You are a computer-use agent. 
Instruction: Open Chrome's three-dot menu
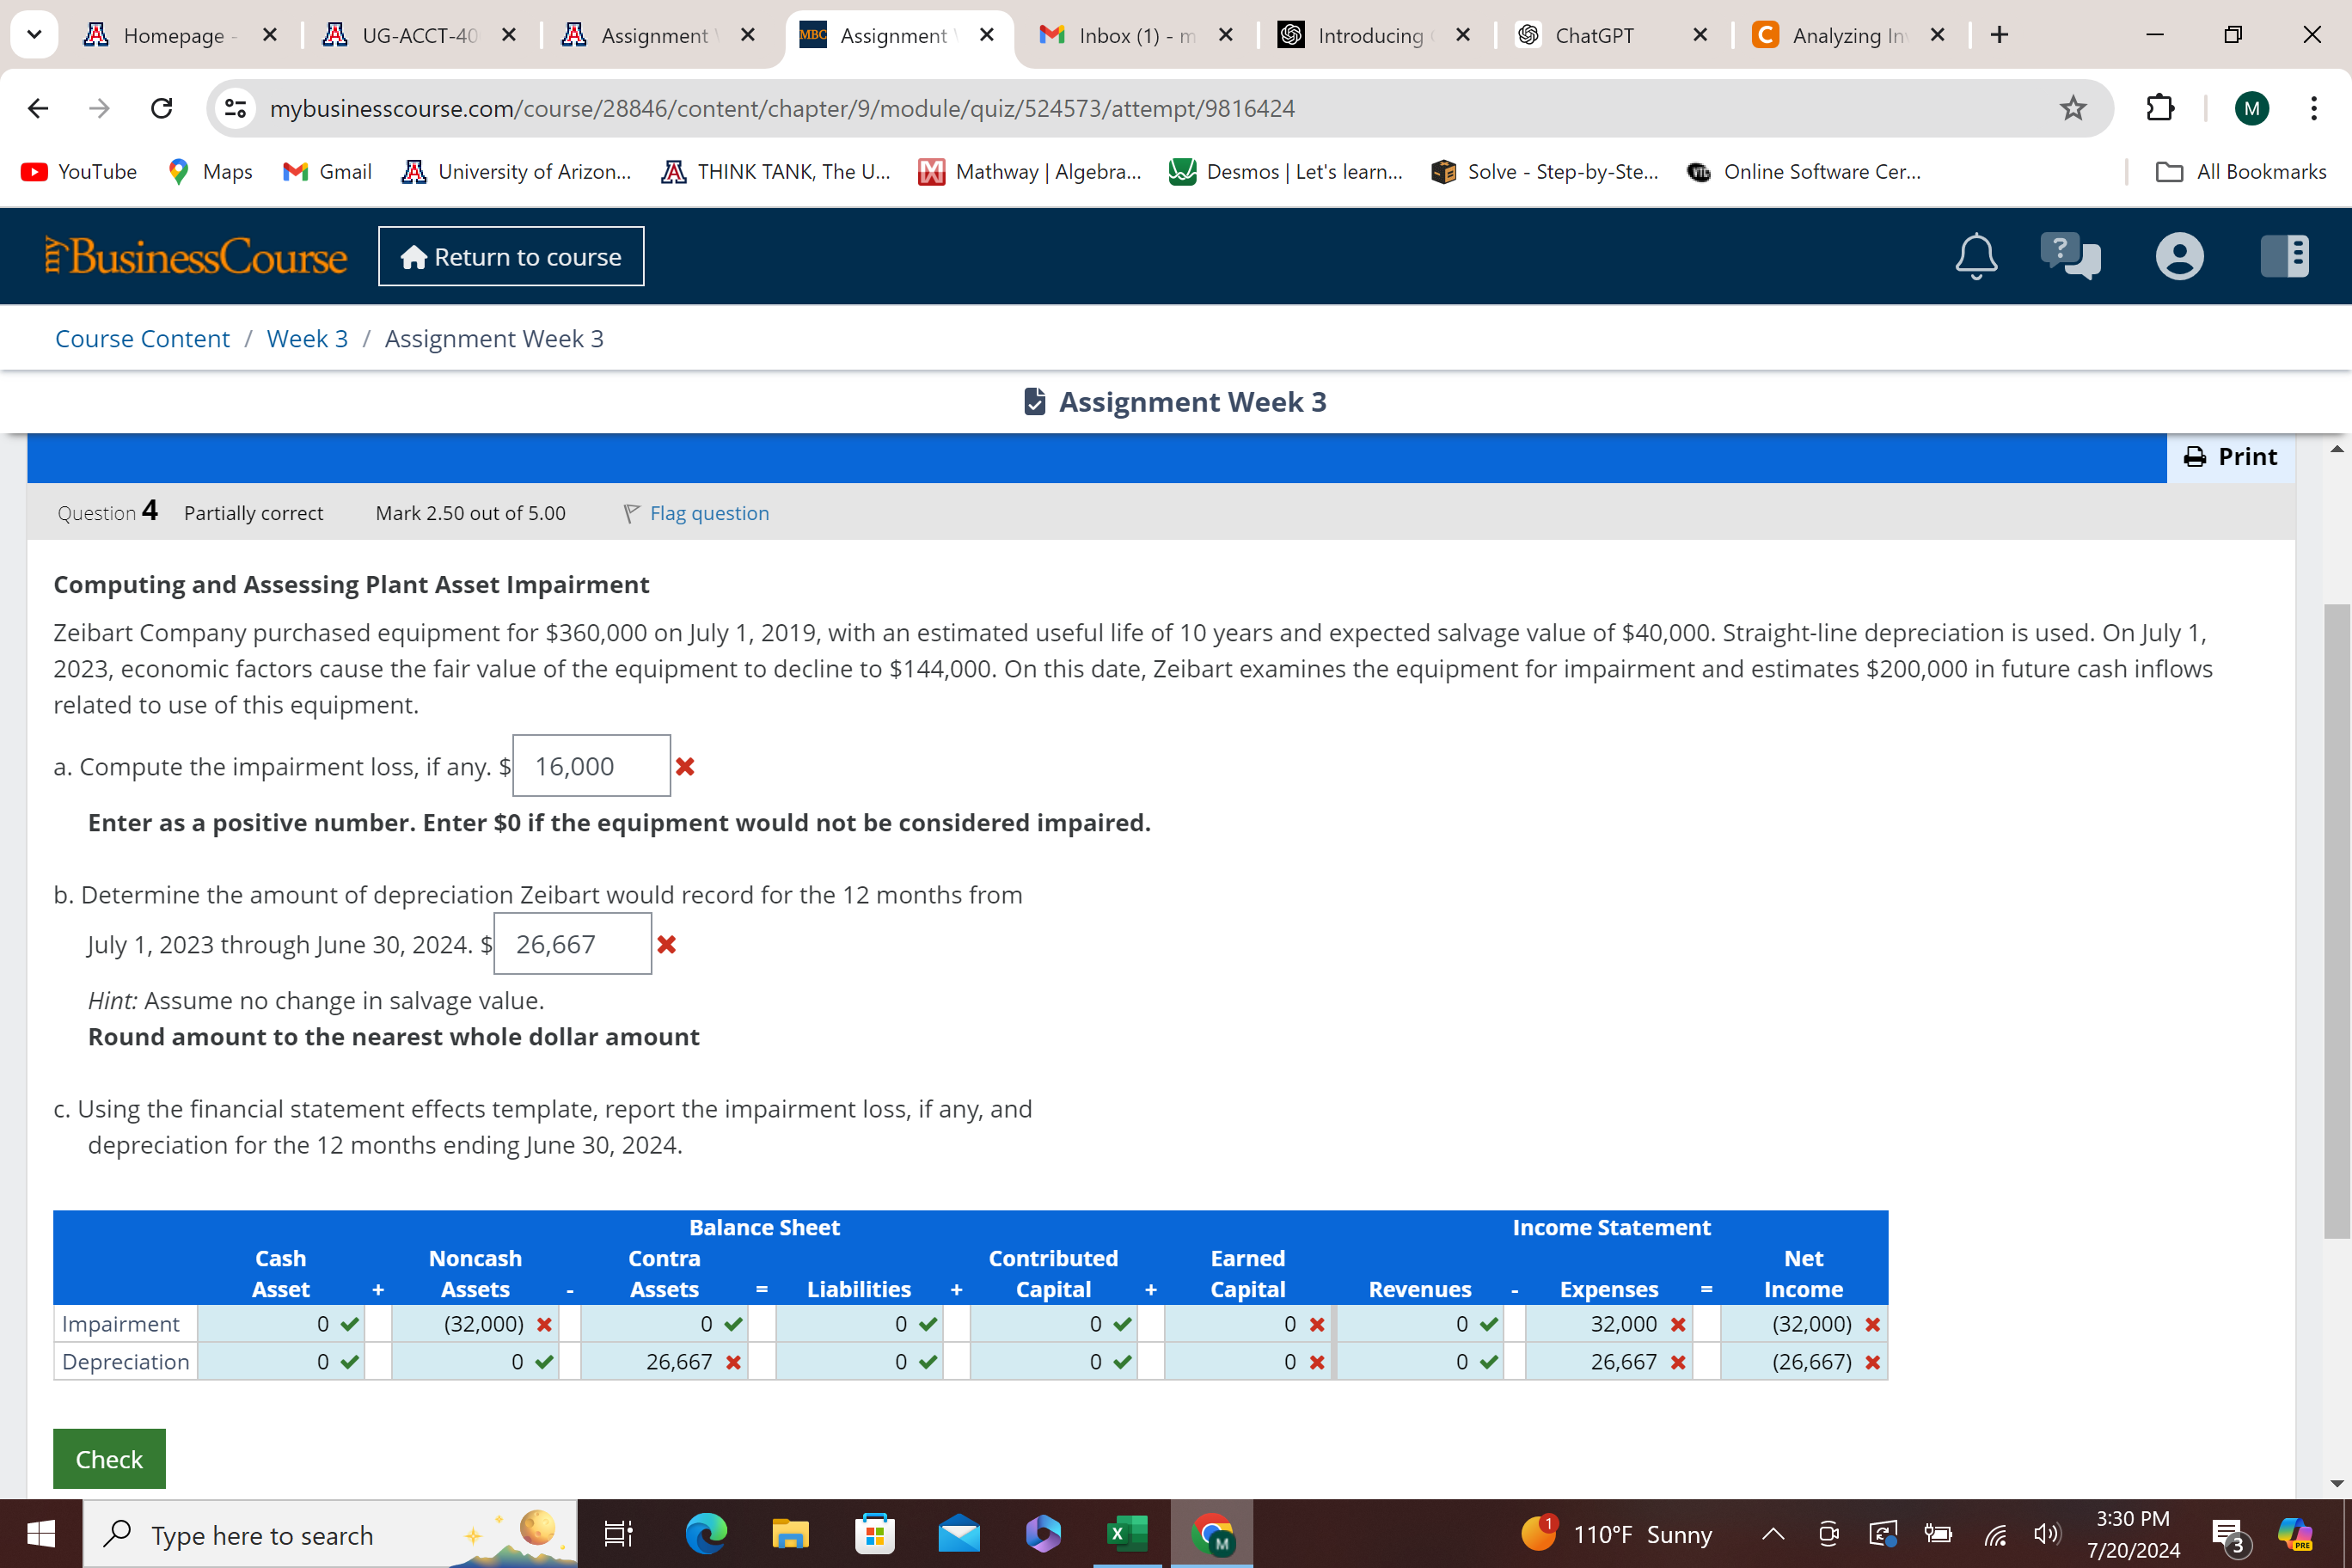pyautogui.click(x=2313, y=108)
